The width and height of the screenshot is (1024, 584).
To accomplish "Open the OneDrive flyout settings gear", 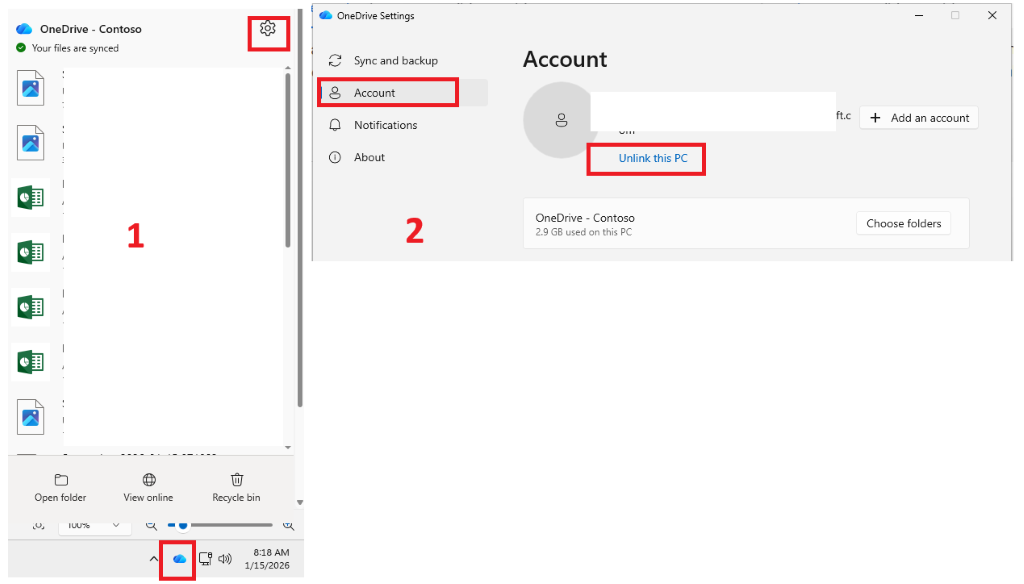I will pos(268,29).
